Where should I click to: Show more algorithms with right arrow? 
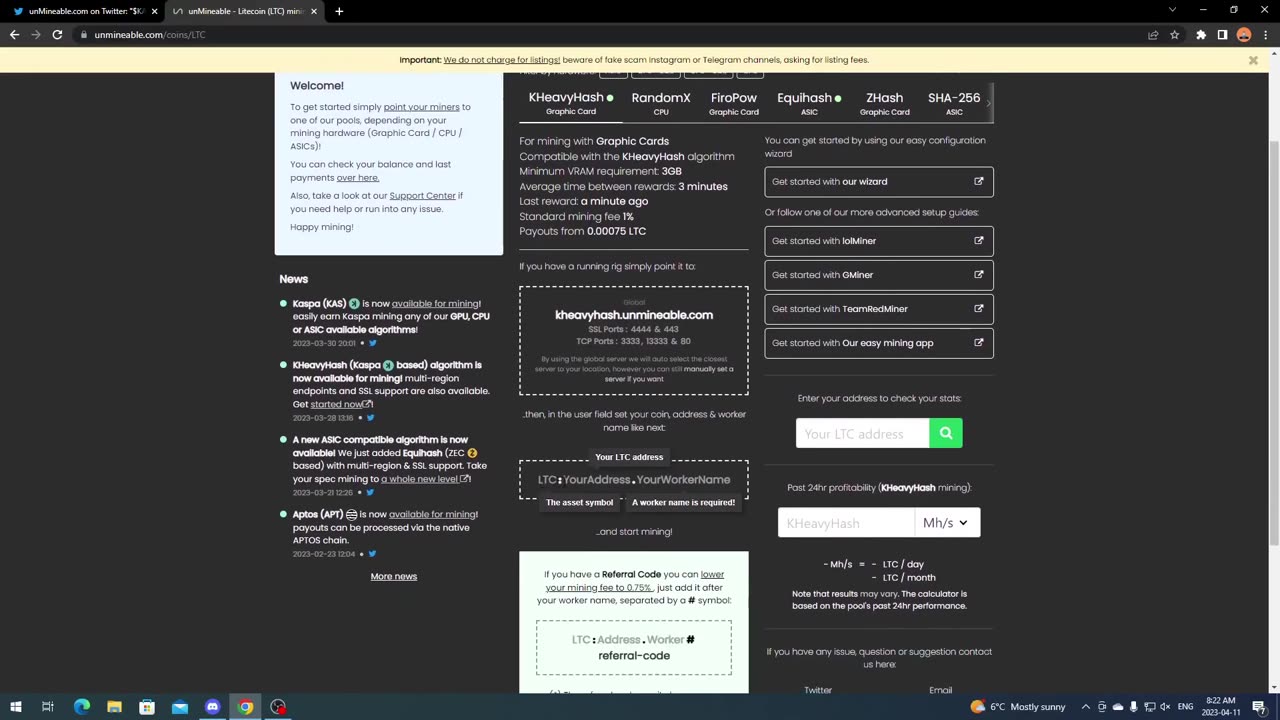pos(989,102)
